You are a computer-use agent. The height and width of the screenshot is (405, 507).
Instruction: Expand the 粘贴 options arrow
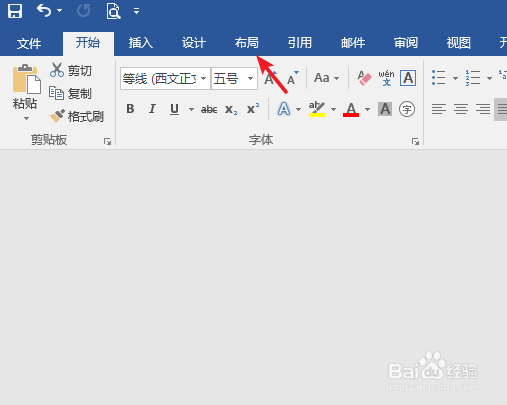26,118
